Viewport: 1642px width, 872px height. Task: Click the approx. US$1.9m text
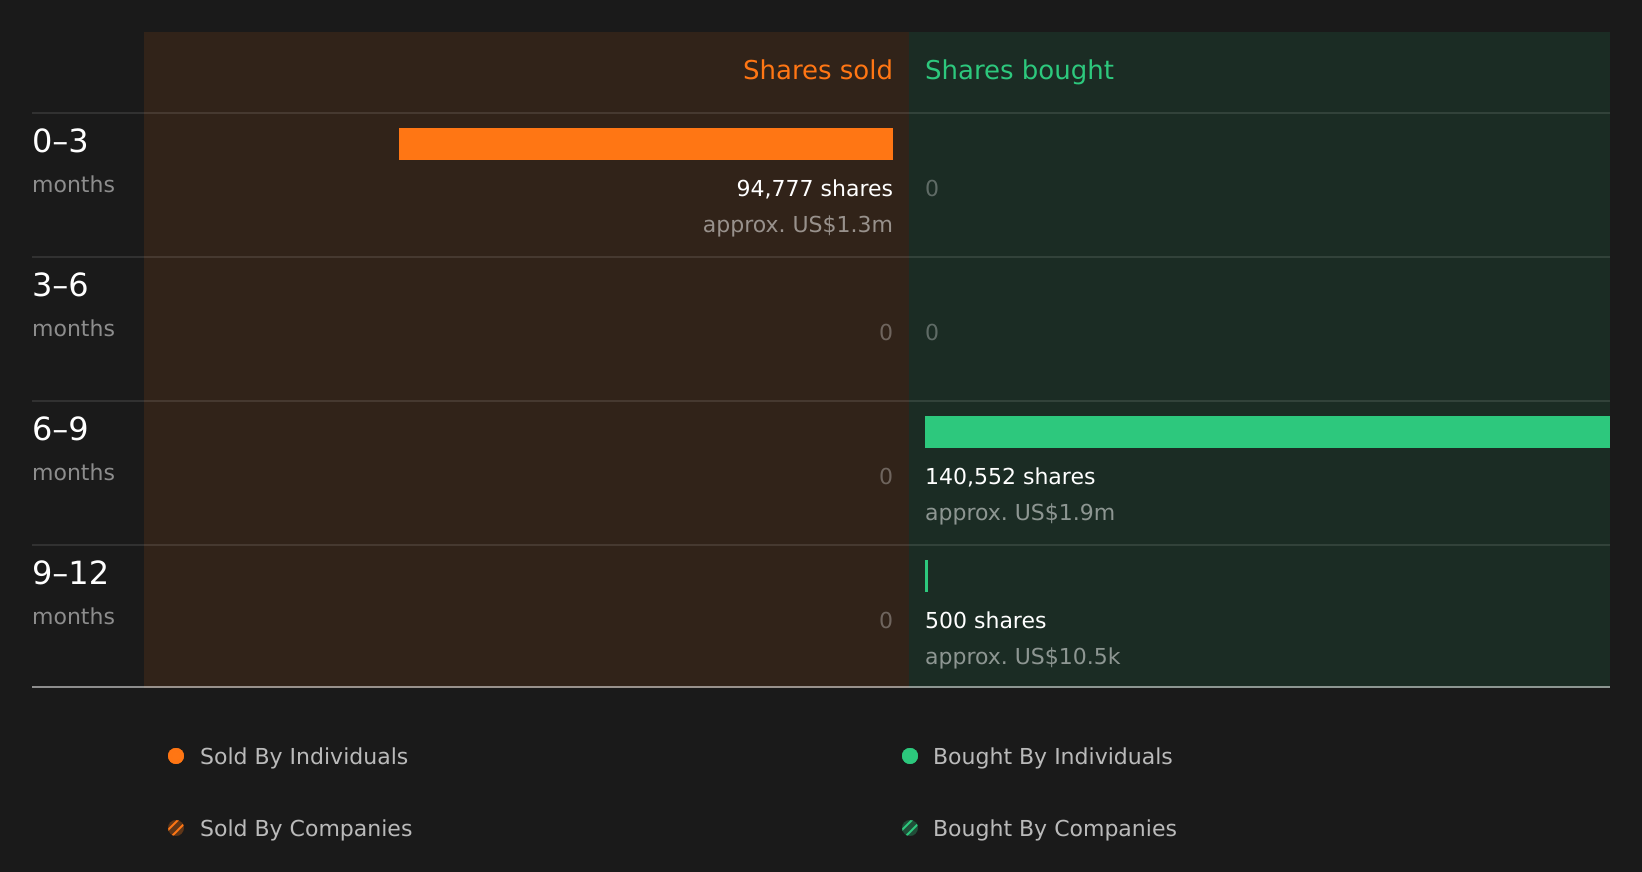1020,513
